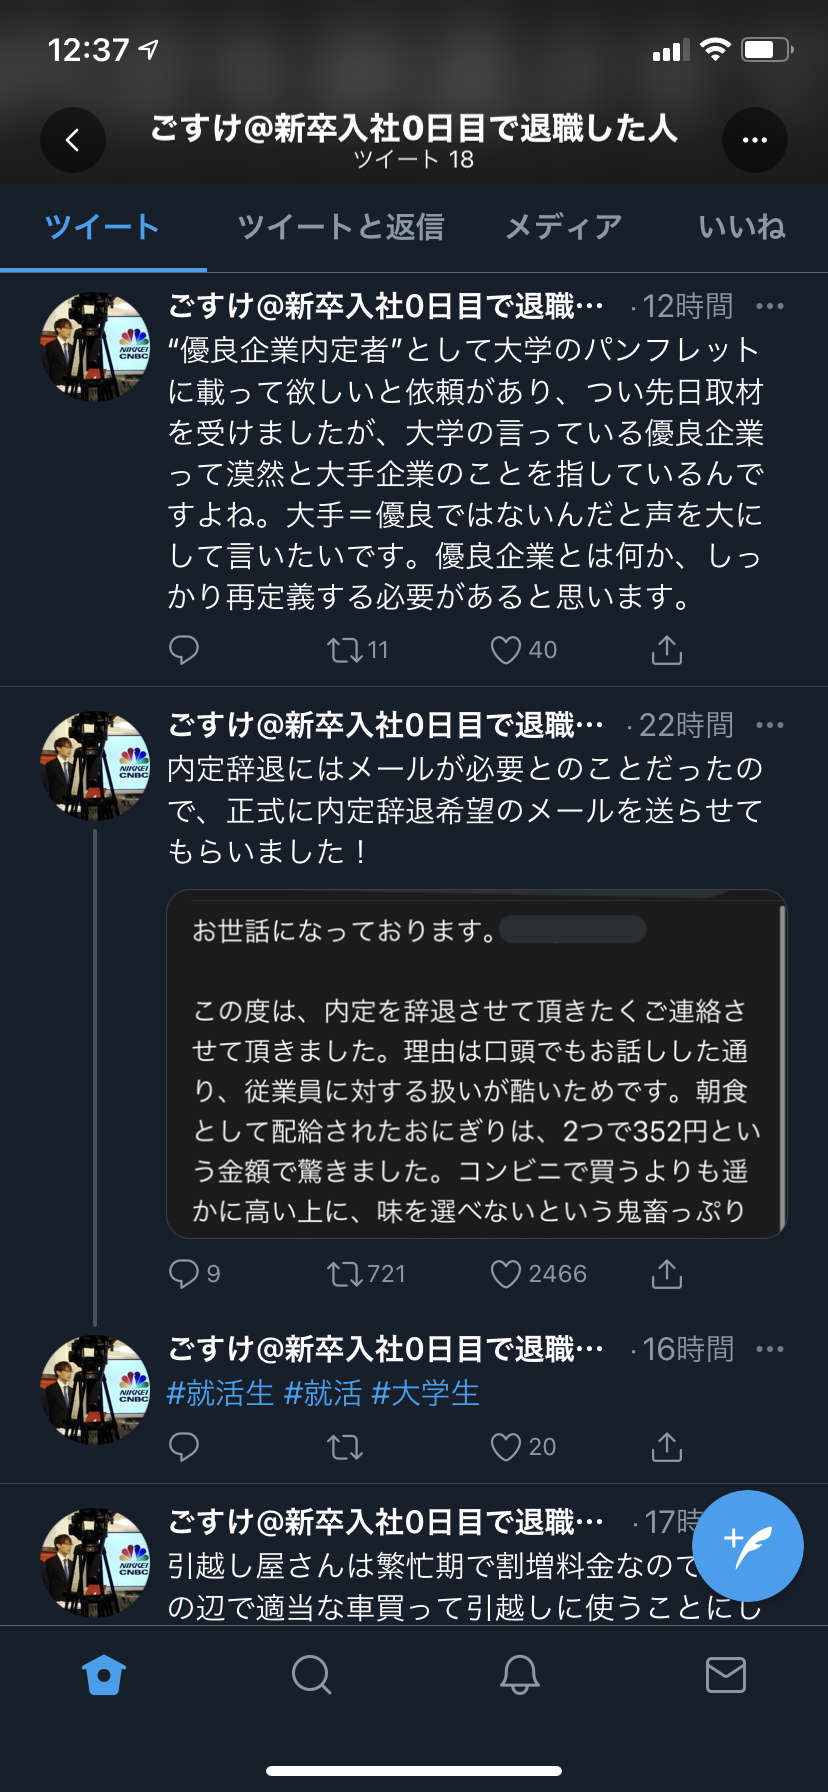
Task: Like the tweet about 優良企業内定者
Action: (x=509, y=649)
